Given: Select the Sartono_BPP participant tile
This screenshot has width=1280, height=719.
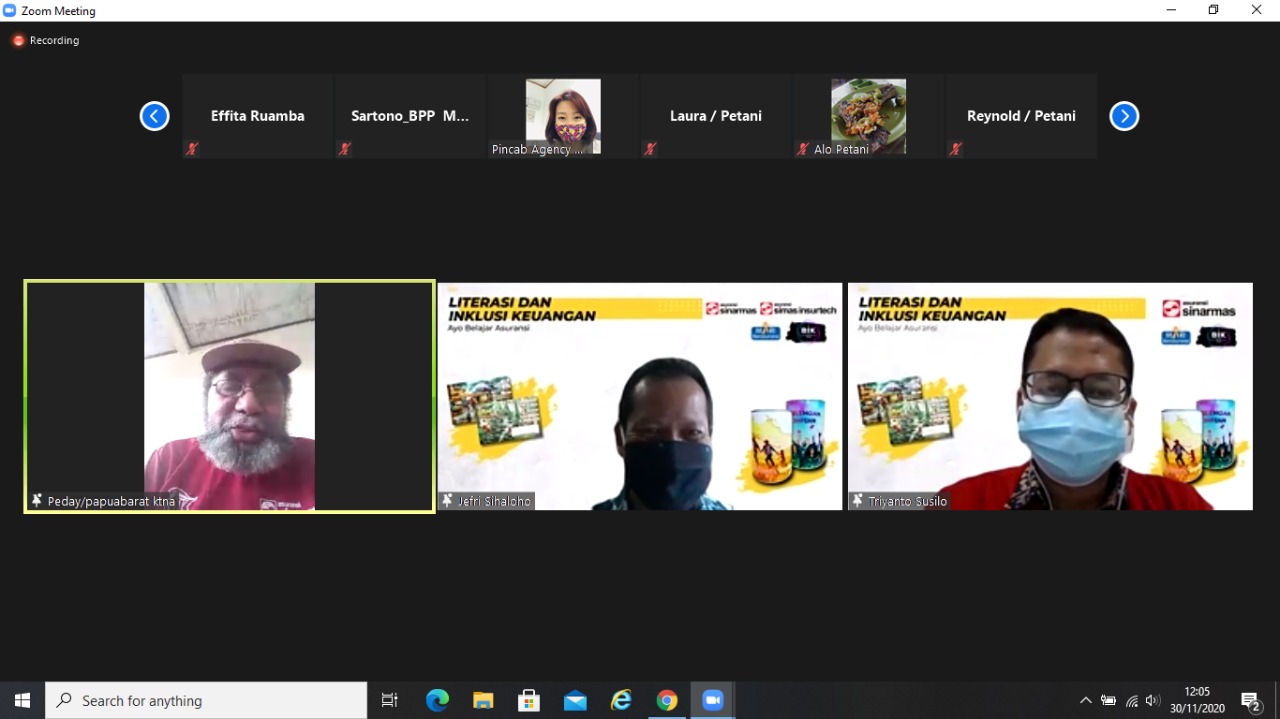Looking at the screenshot, I should 410,116.
